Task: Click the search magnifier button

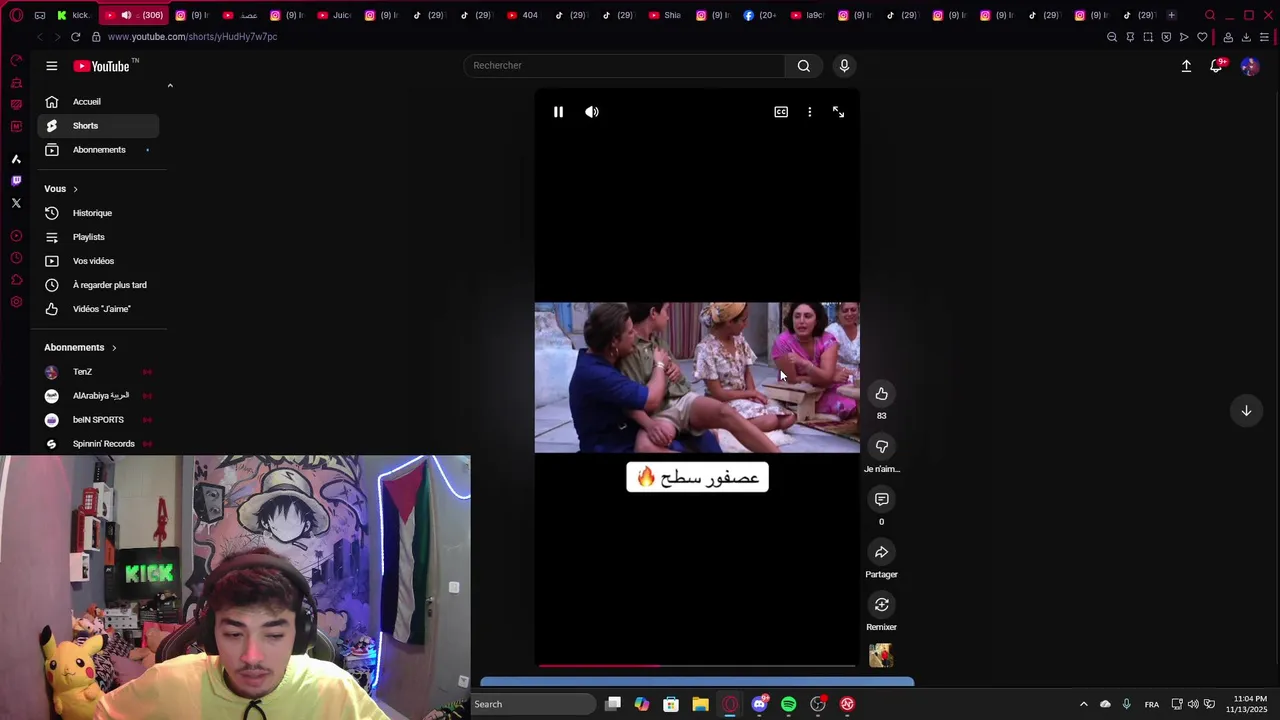Action: pos(804,66)
